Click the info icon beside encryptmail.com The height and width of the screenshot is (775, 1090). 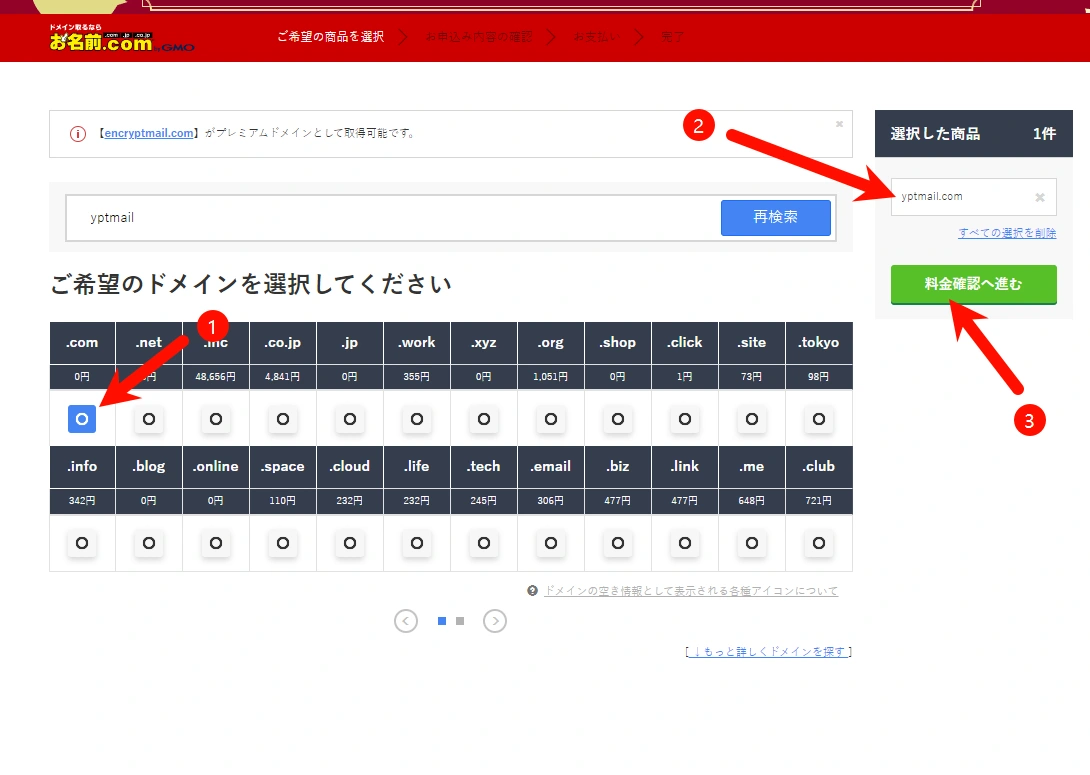(x=78, y=133)
